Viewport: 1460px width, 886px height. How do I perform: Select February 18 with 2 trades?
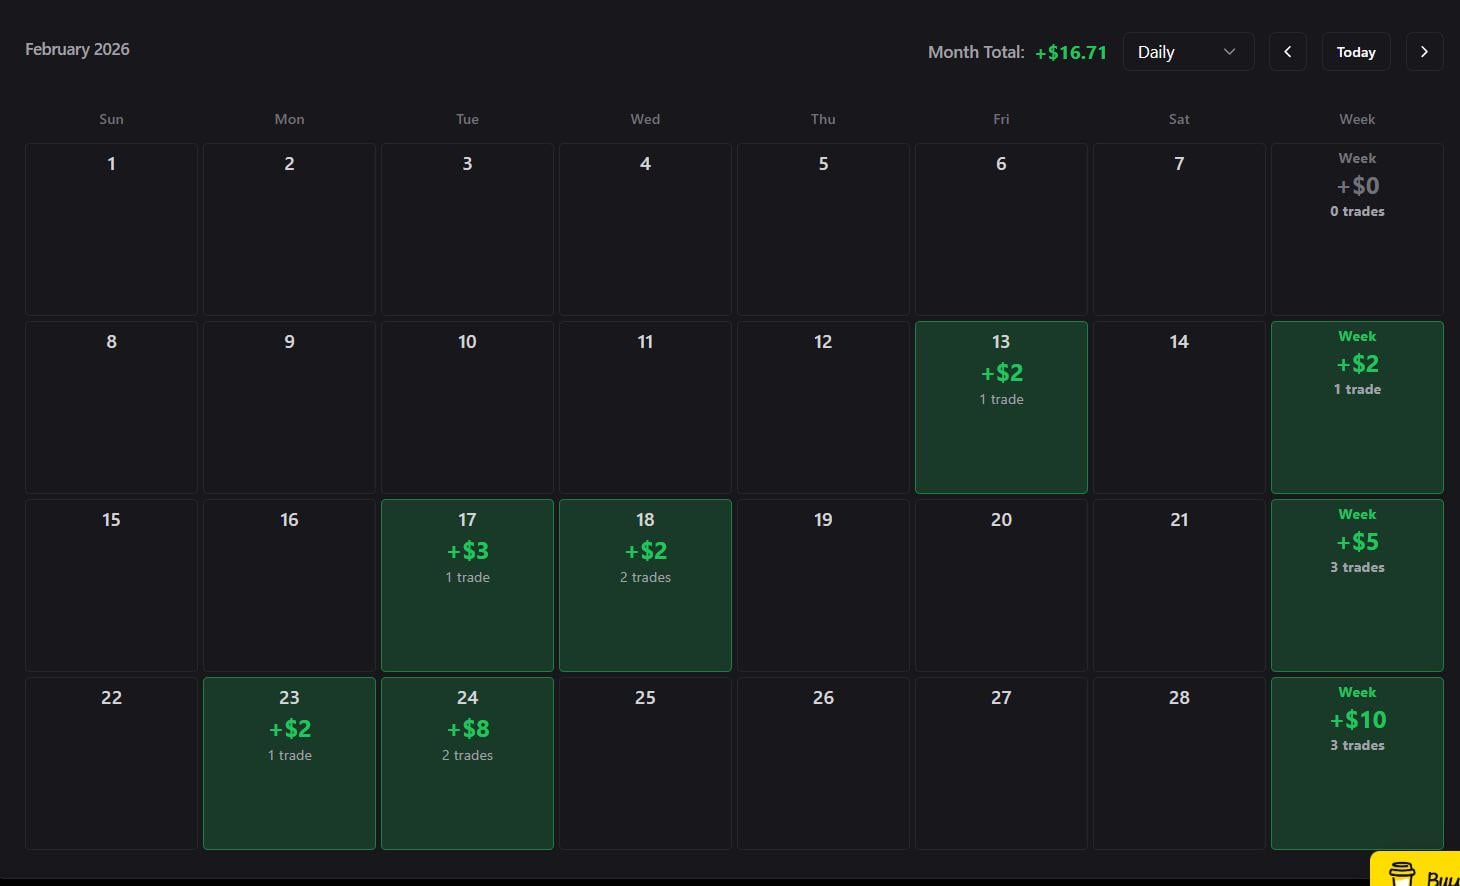pos(645,585)
